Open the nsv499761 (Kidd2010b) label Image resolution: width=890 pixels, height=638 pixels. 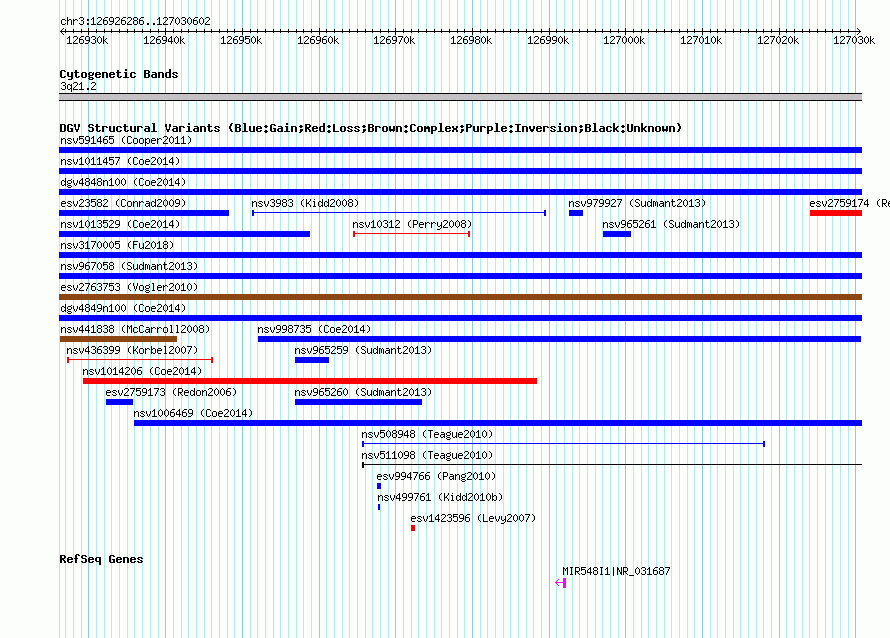coord(440,497)
